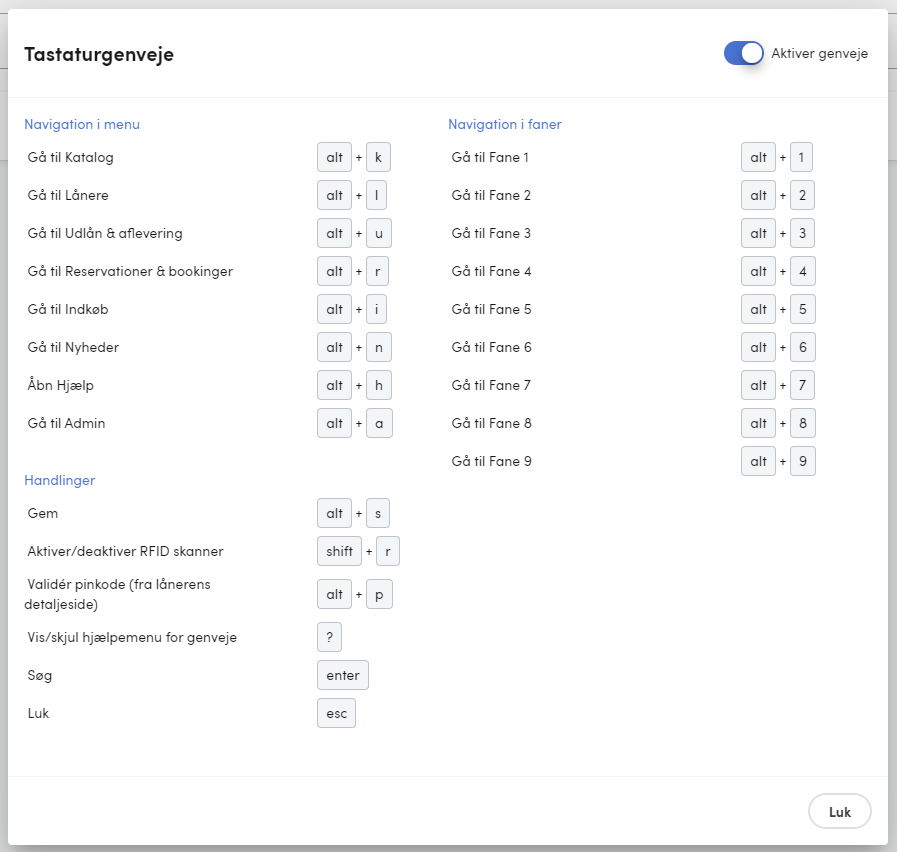Click the 'a' key badge for Admin
The width and height of the screenshot is (897, 852).
click(379, 423)
